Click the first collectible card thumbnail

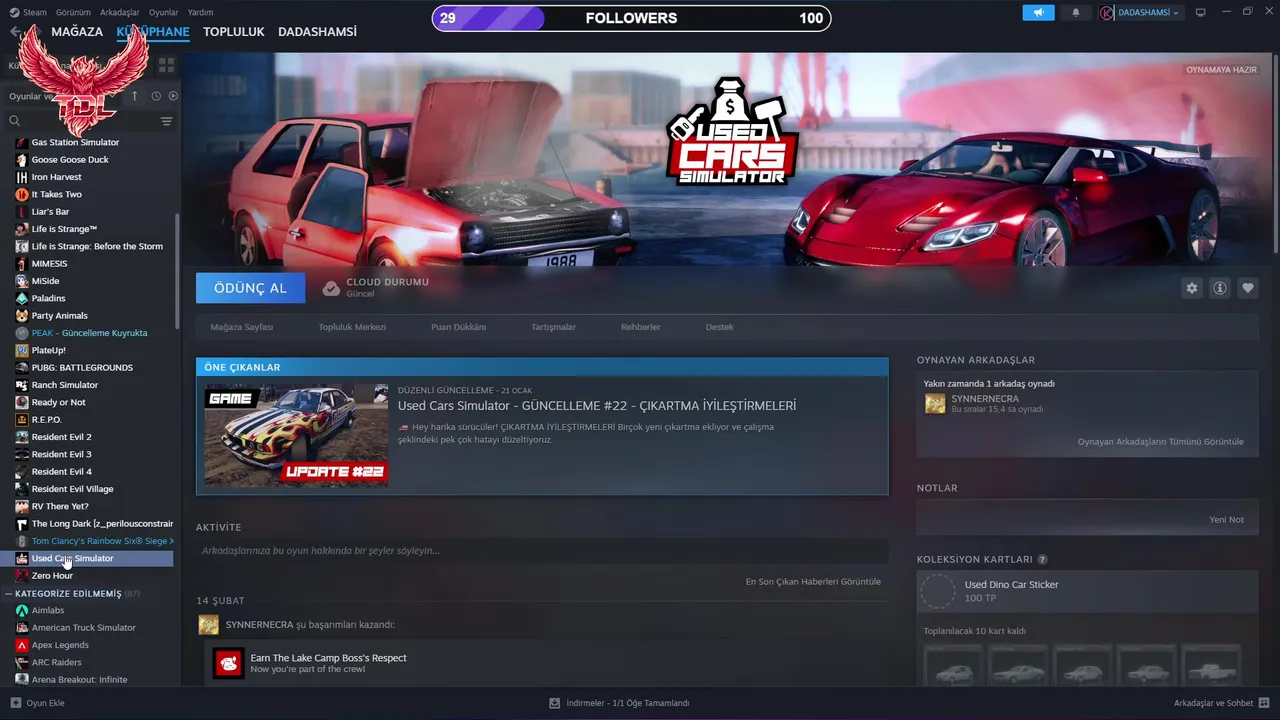[x=952, y=667]
